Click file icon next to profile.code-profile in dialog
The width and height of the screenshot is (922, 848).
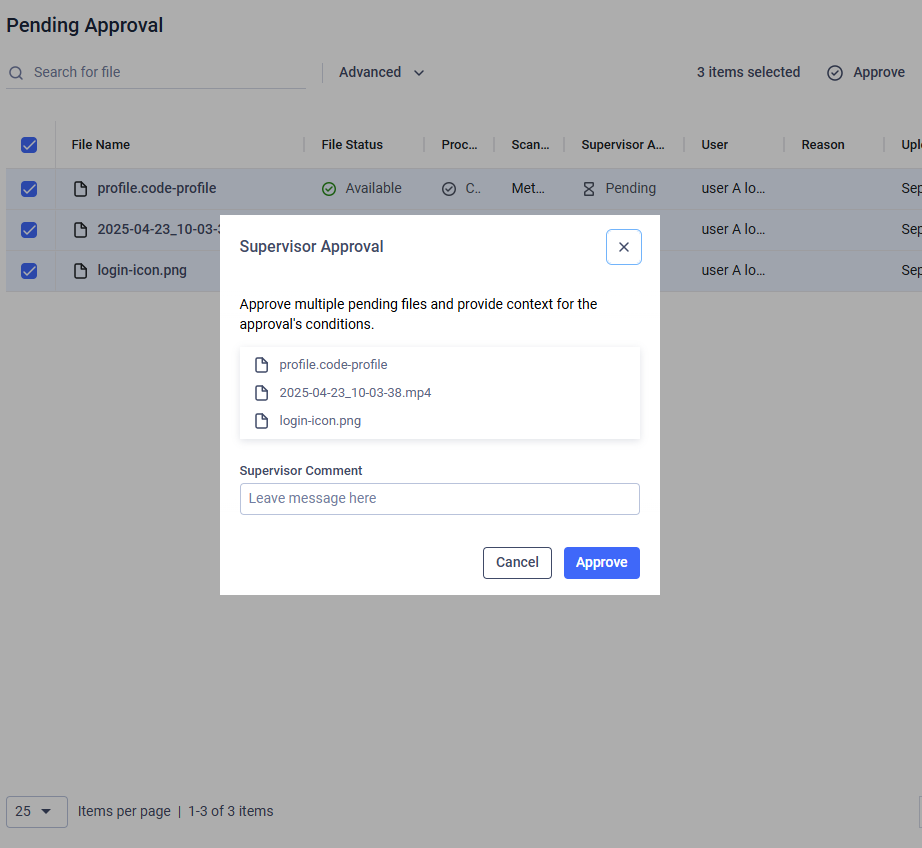pyautogui.click(x=262, y=365)
